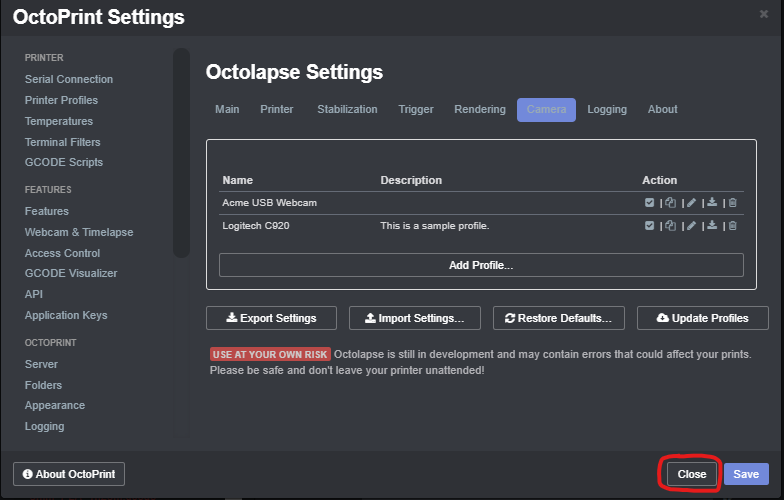Copy the Acme USB Webcam profile
Screen dimensions: 784x500
[670, 202]
